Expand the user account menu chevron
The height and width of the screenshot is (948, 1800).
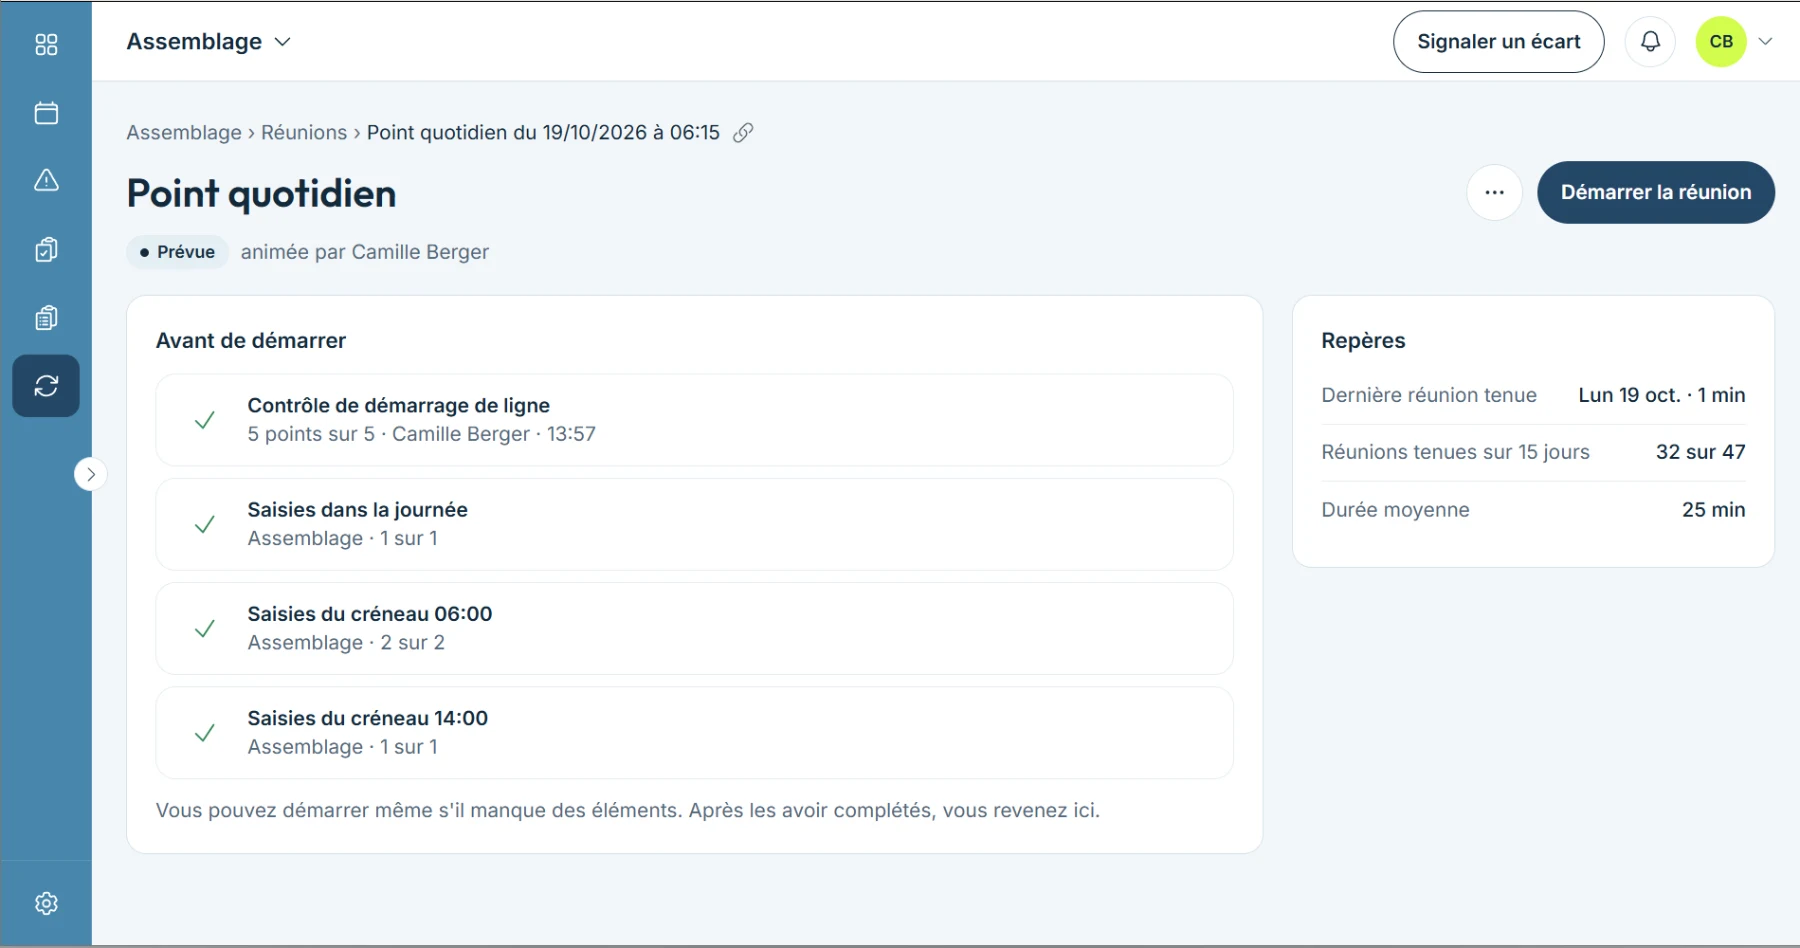tap(1766, 42)
